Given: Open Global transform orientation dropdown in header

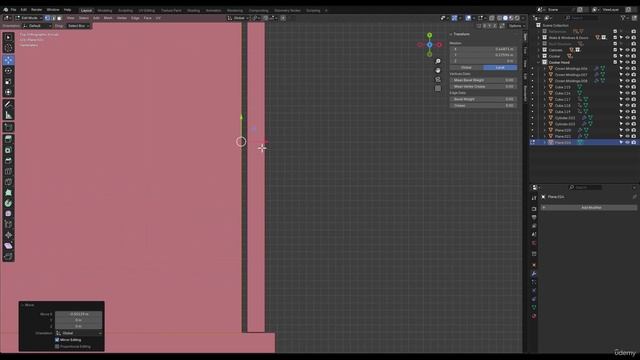Looking at the screenshot, I should click(x=238, y=18).
